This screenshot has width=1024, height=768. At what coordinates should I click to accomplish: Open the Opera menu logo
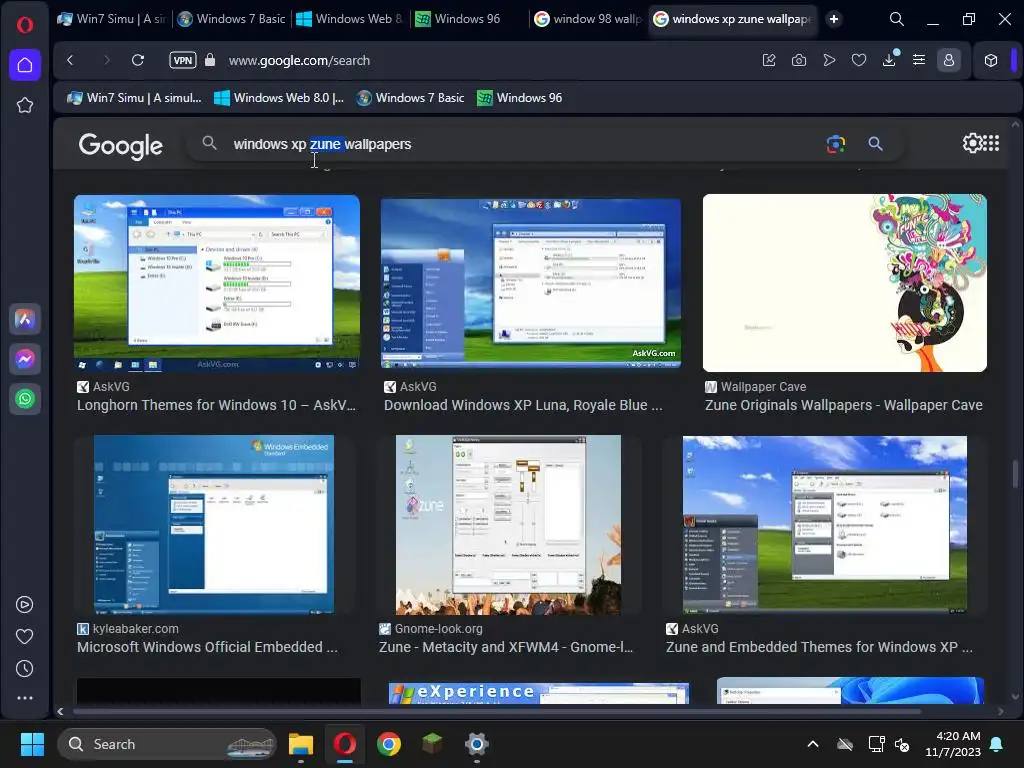pyautogui.click(x=25, y=25)
